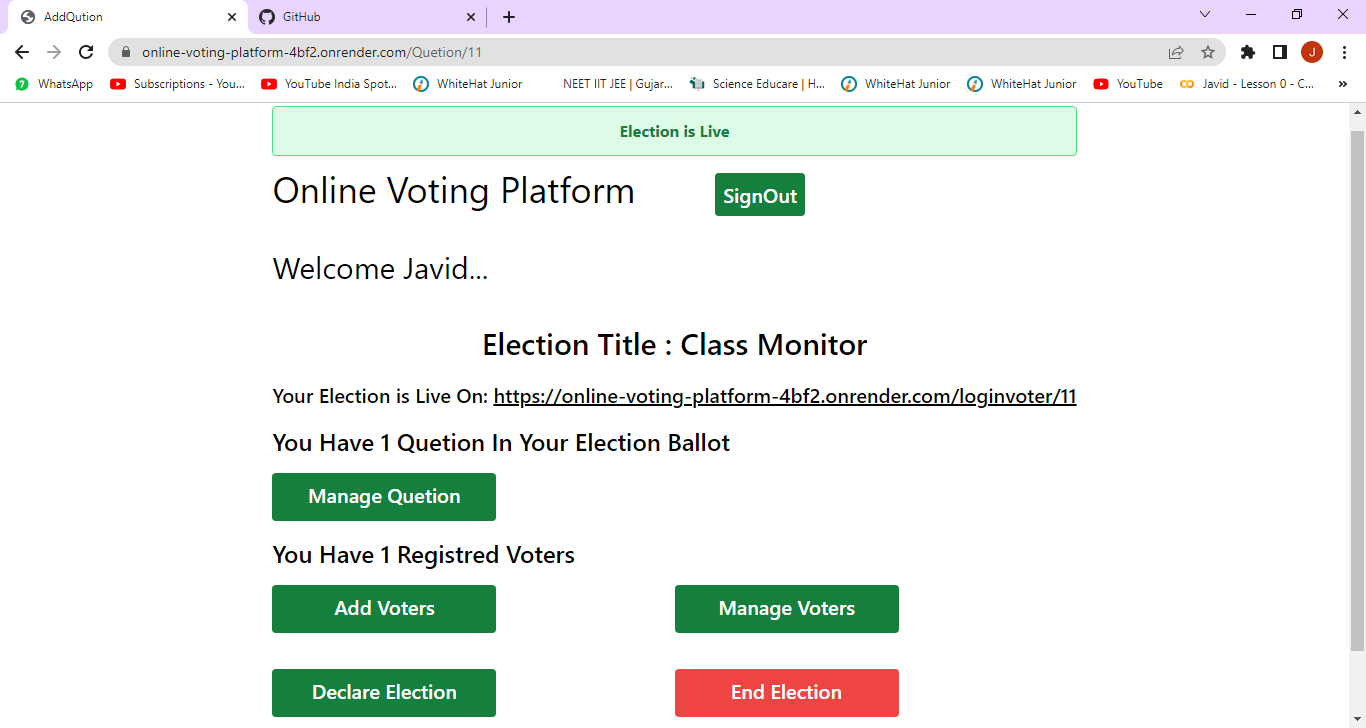The image size is (1366, 728).
Task: Click the Javid profile avatar icon
Action: [1312, 52]
